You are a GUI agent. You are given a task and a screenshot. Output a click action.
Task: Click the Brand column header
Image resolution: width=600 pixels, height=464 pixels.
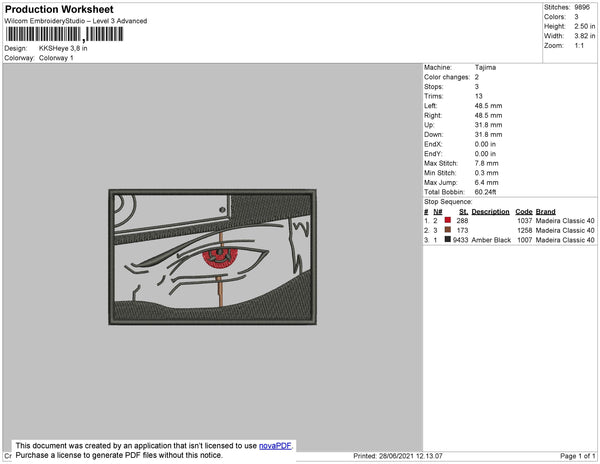coord(545,212)
